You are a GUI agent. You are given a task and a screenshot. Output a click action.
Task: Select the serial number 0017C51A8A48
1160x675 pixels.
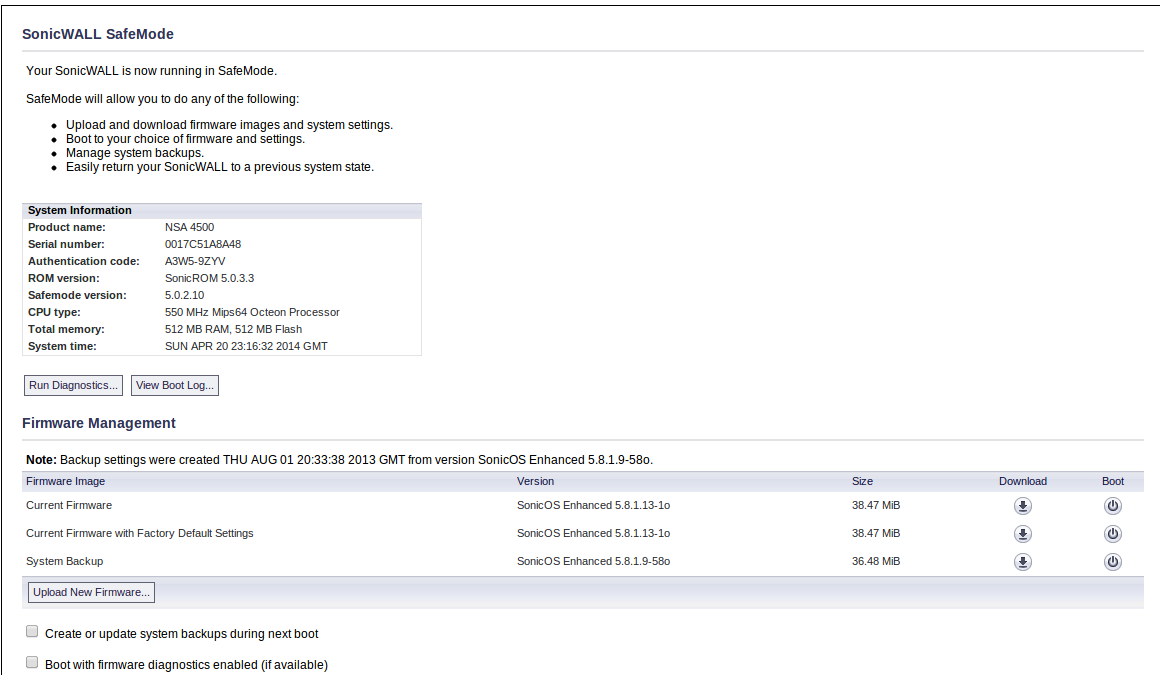pyautogui.click(x=203, y=244)
